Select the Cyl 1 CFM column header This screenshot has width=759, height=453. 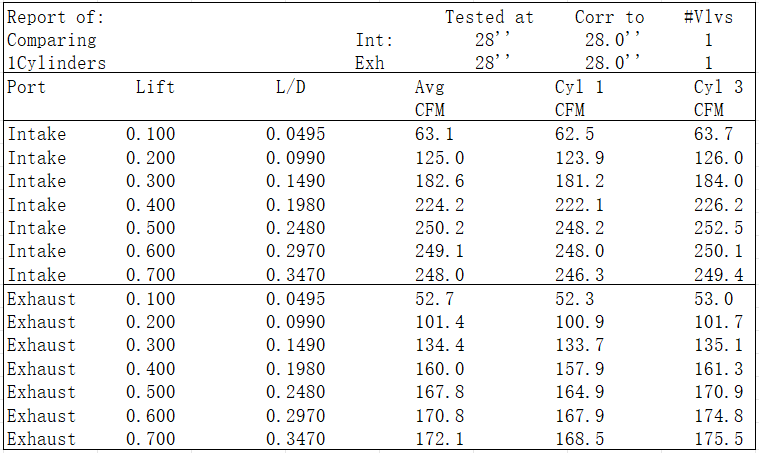[579, 98]
